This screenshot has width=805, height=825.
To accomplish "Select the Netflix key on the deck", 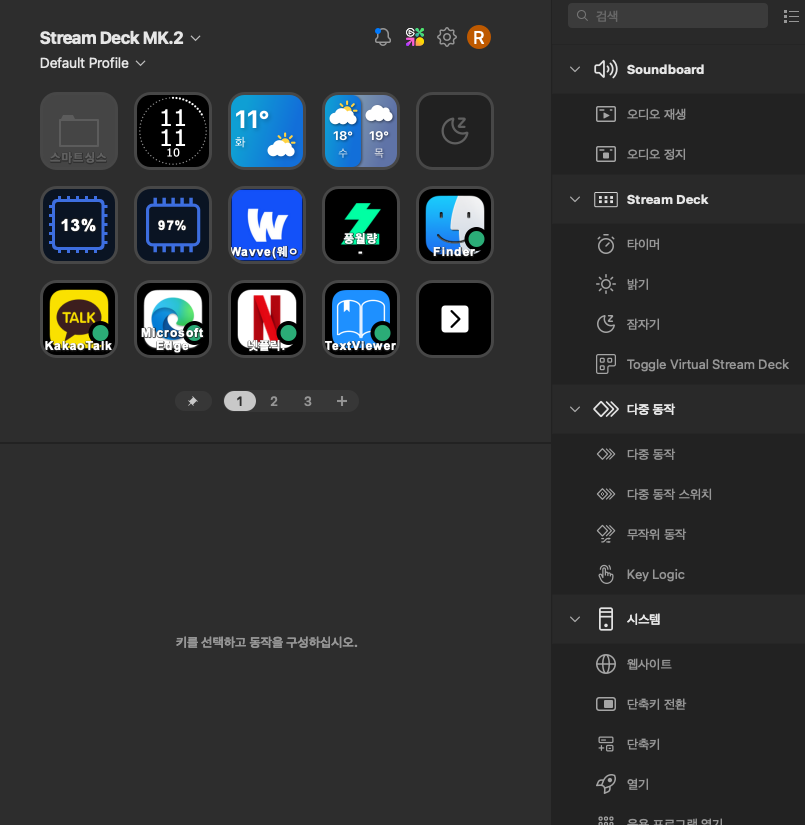I will pyautogui.click(x=267, y=319).
